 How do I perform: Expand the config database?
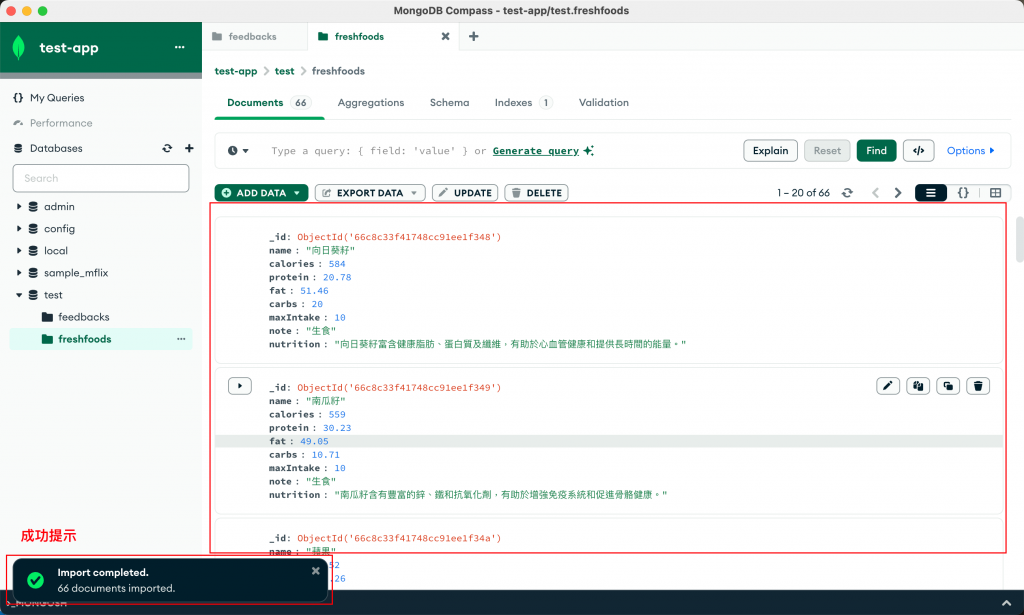(x=19, y=229)
